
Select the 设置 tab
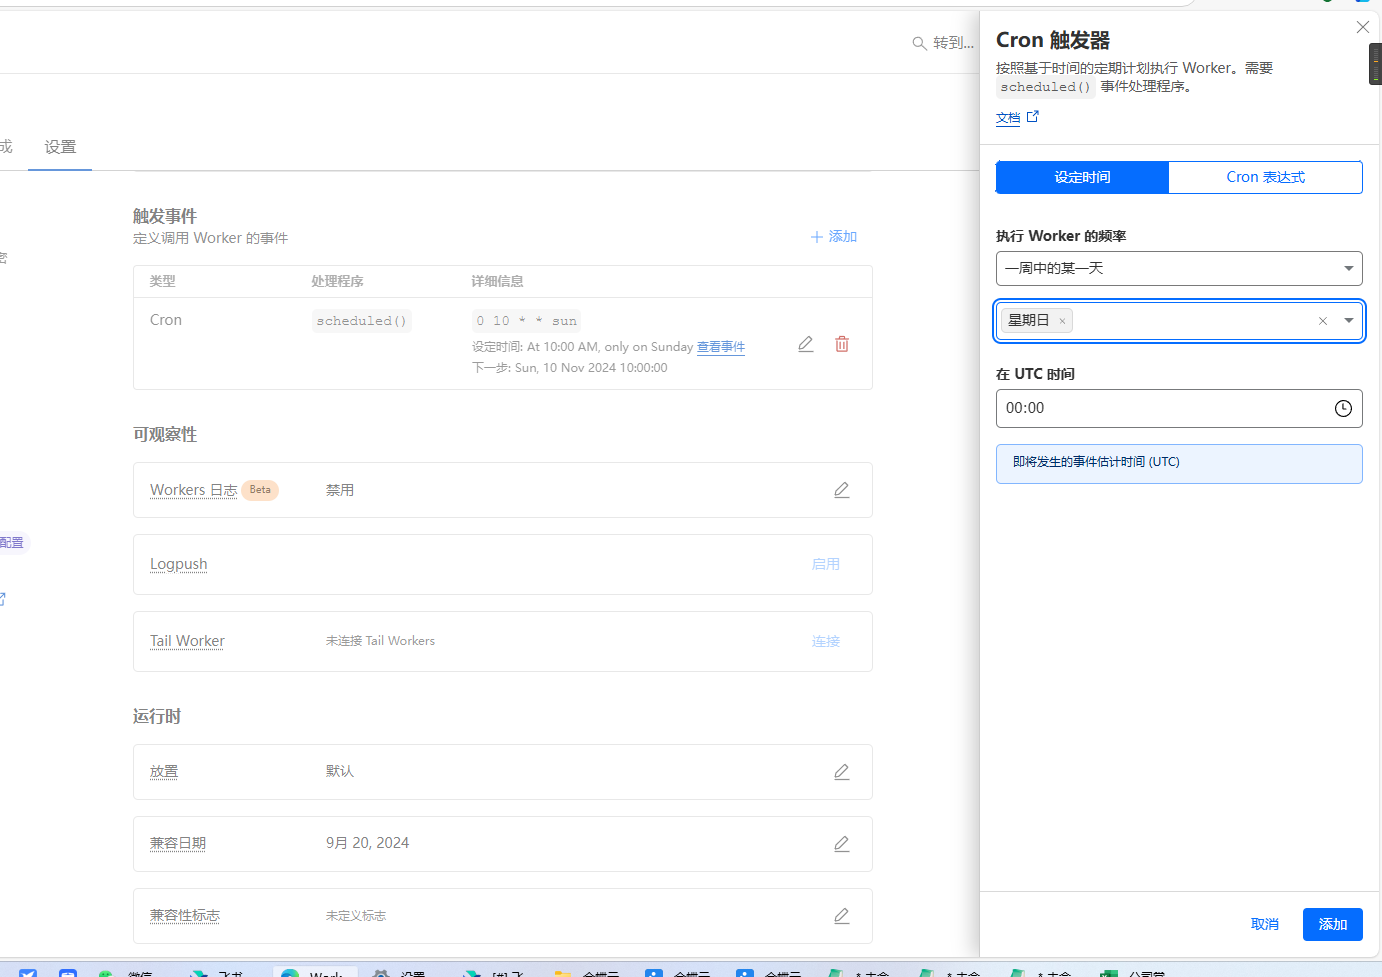(60, 147)
